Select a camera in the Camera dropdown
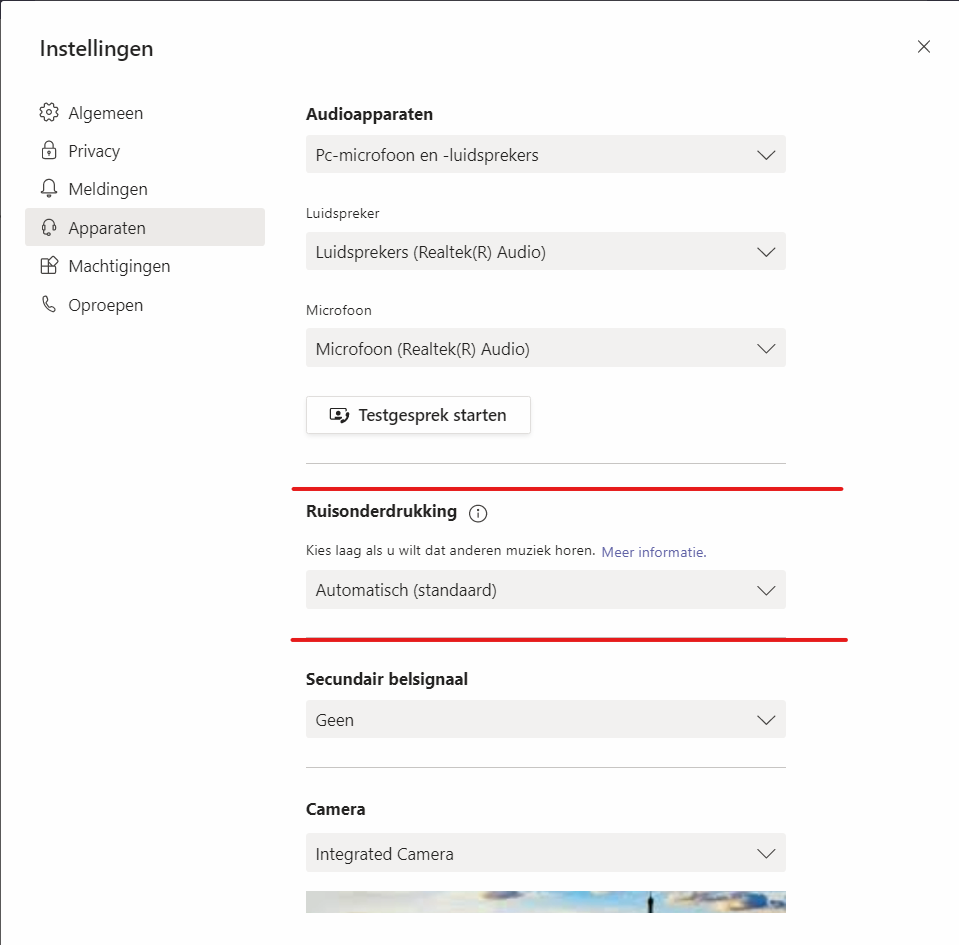The width and height of the screenshot is (959, 945). (x=545, y=854)
